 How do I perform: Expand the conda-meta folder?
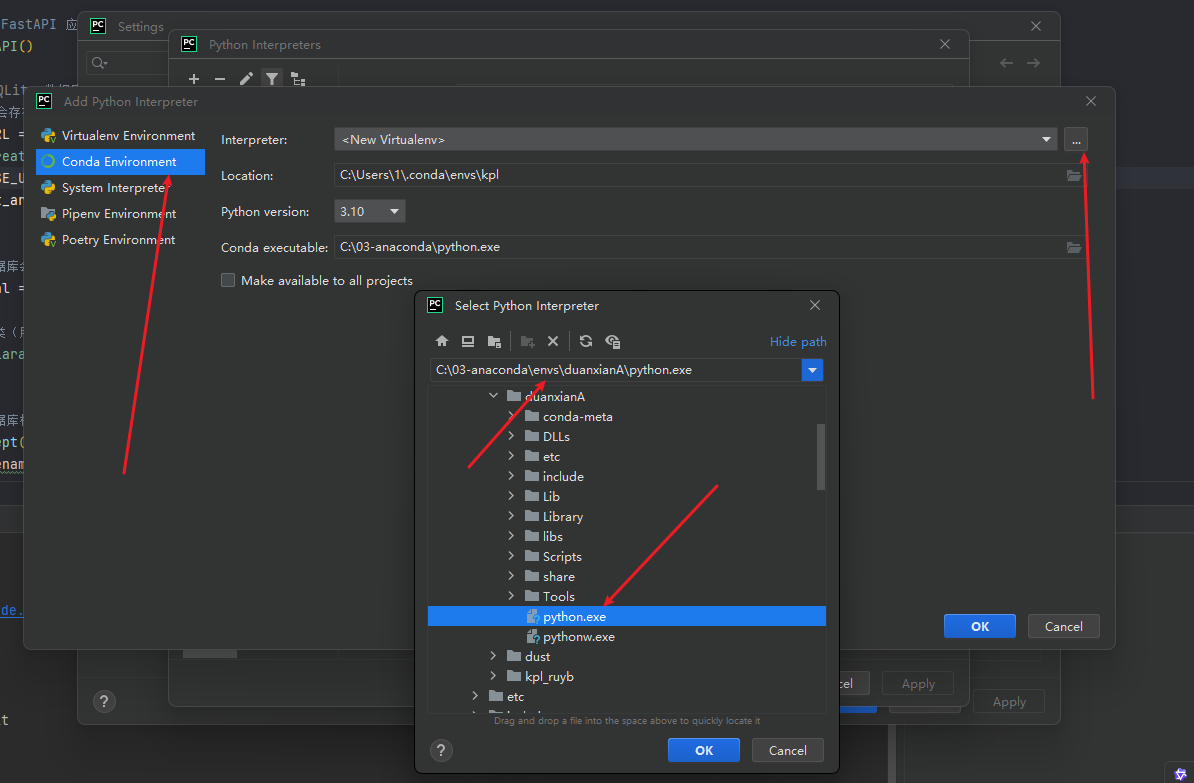click(x=512, y=416)
